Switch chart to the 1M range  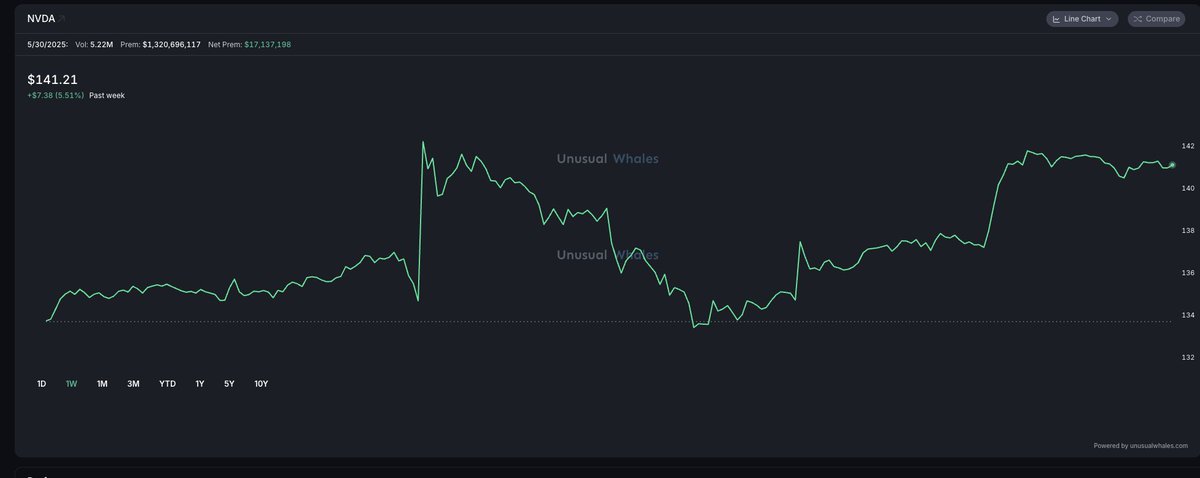(x=102, y=384)
